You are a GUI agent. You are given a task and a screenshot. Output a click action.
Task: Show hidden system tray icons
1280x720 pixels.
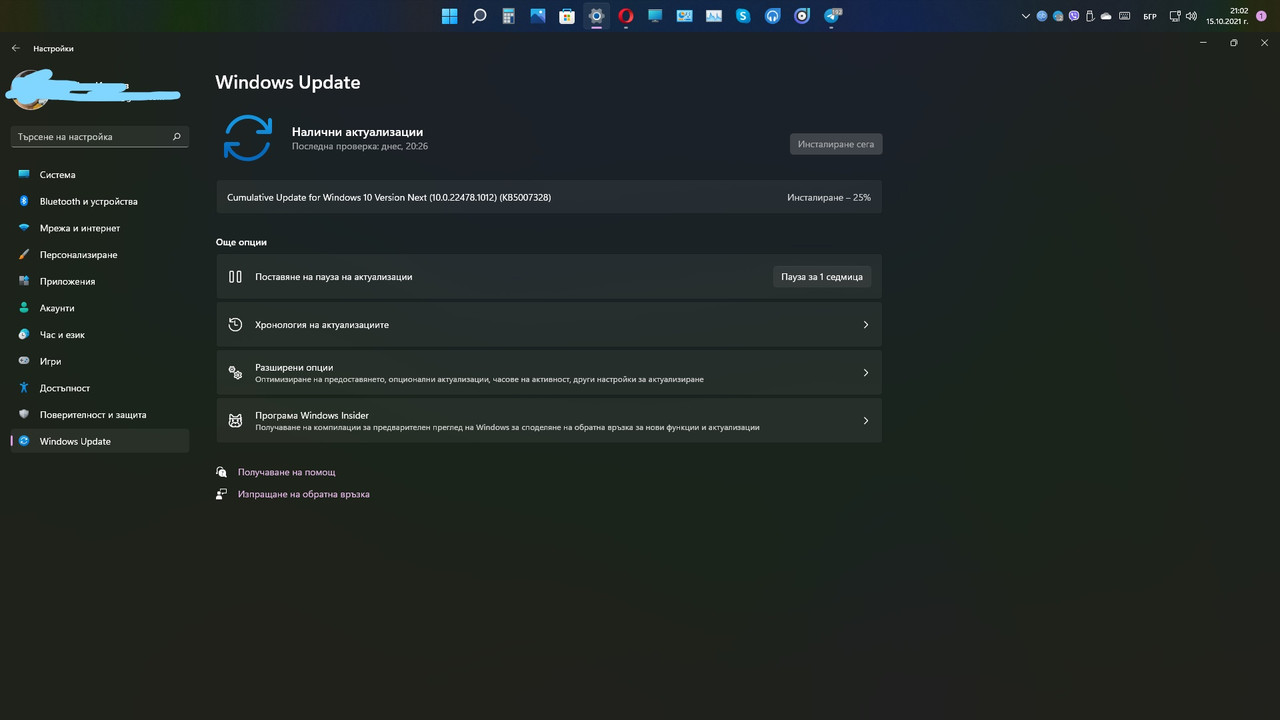[1026, 16]
